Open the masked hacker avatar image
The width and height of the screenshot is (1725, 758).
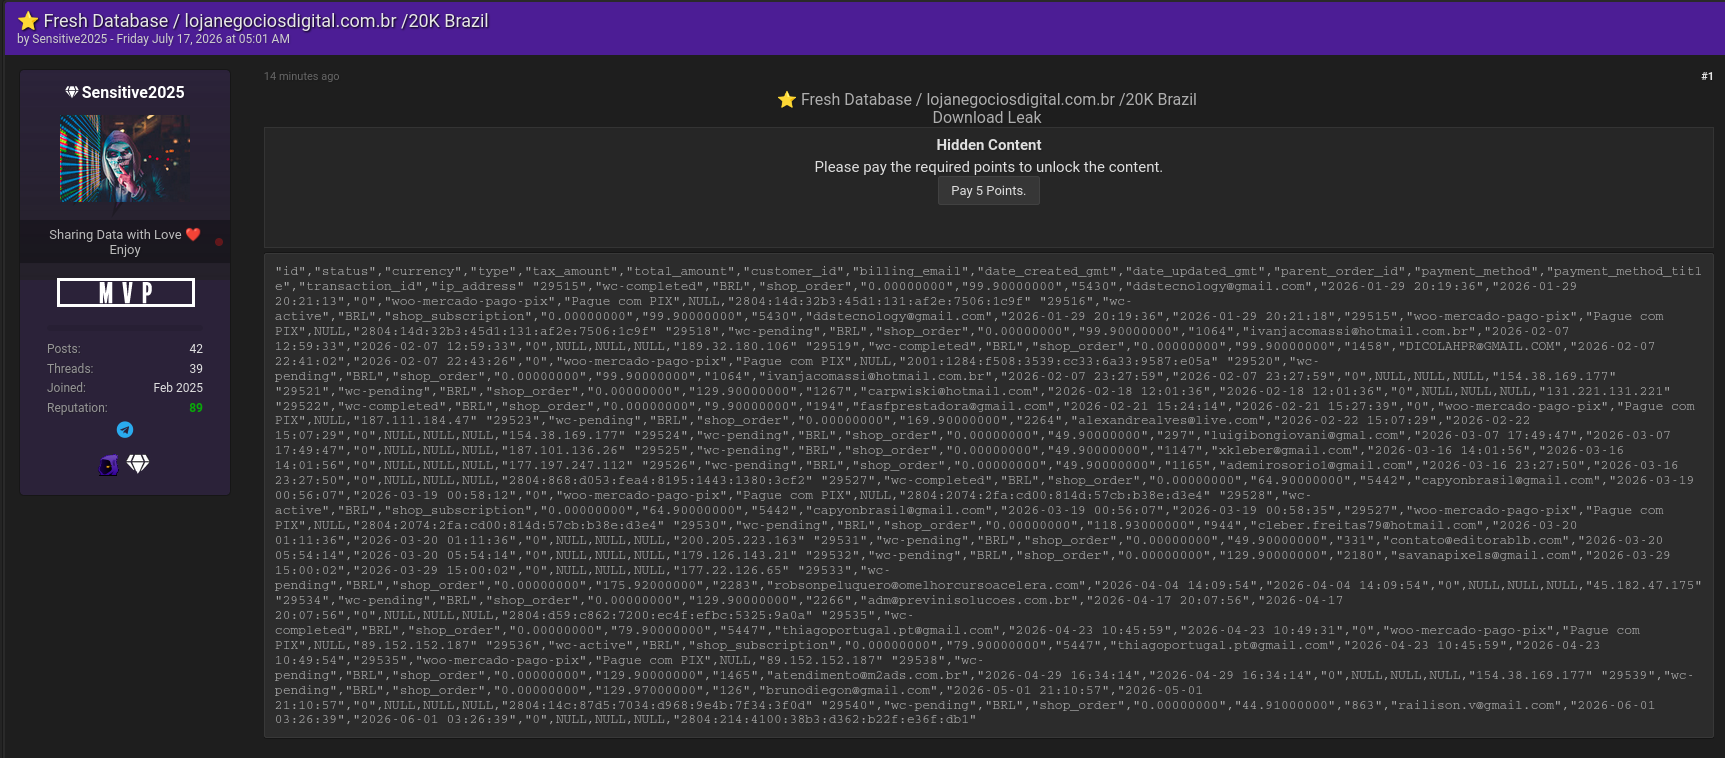[x=125, y=159]
